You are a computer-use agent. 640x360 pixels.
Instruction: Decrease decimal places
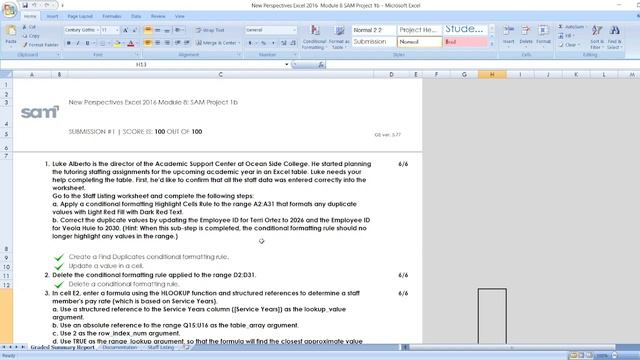coord(293,43)
